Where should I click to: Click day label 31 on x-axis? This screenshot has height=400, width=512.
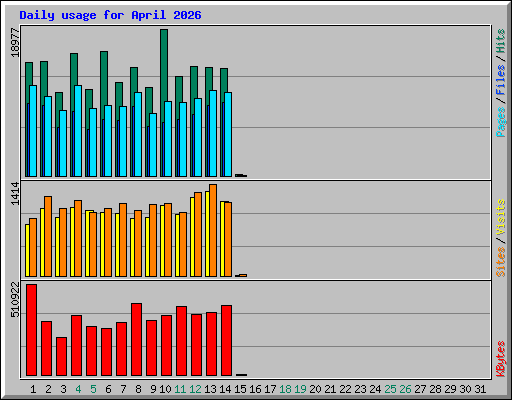[480, 389]
